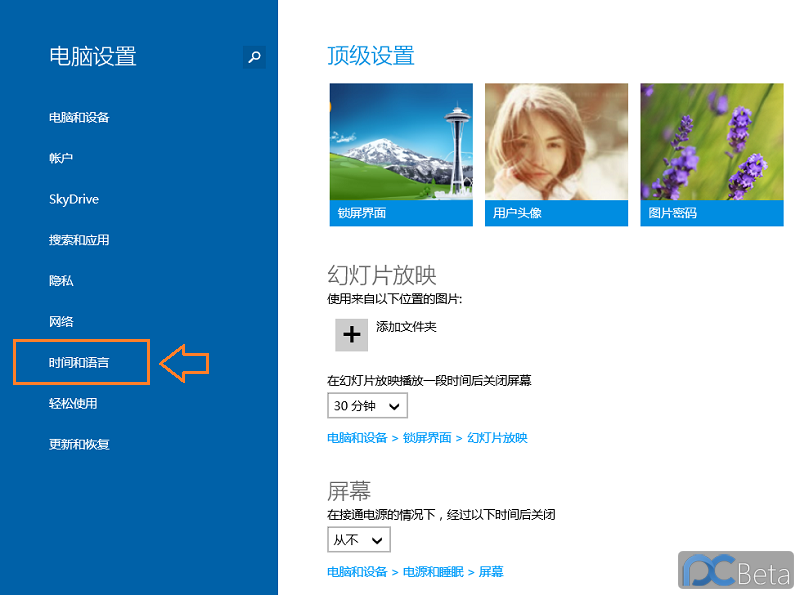Click 电脑和设备 link above the 屏幕 heading
The image size is (800, 595).
(357, 438)
